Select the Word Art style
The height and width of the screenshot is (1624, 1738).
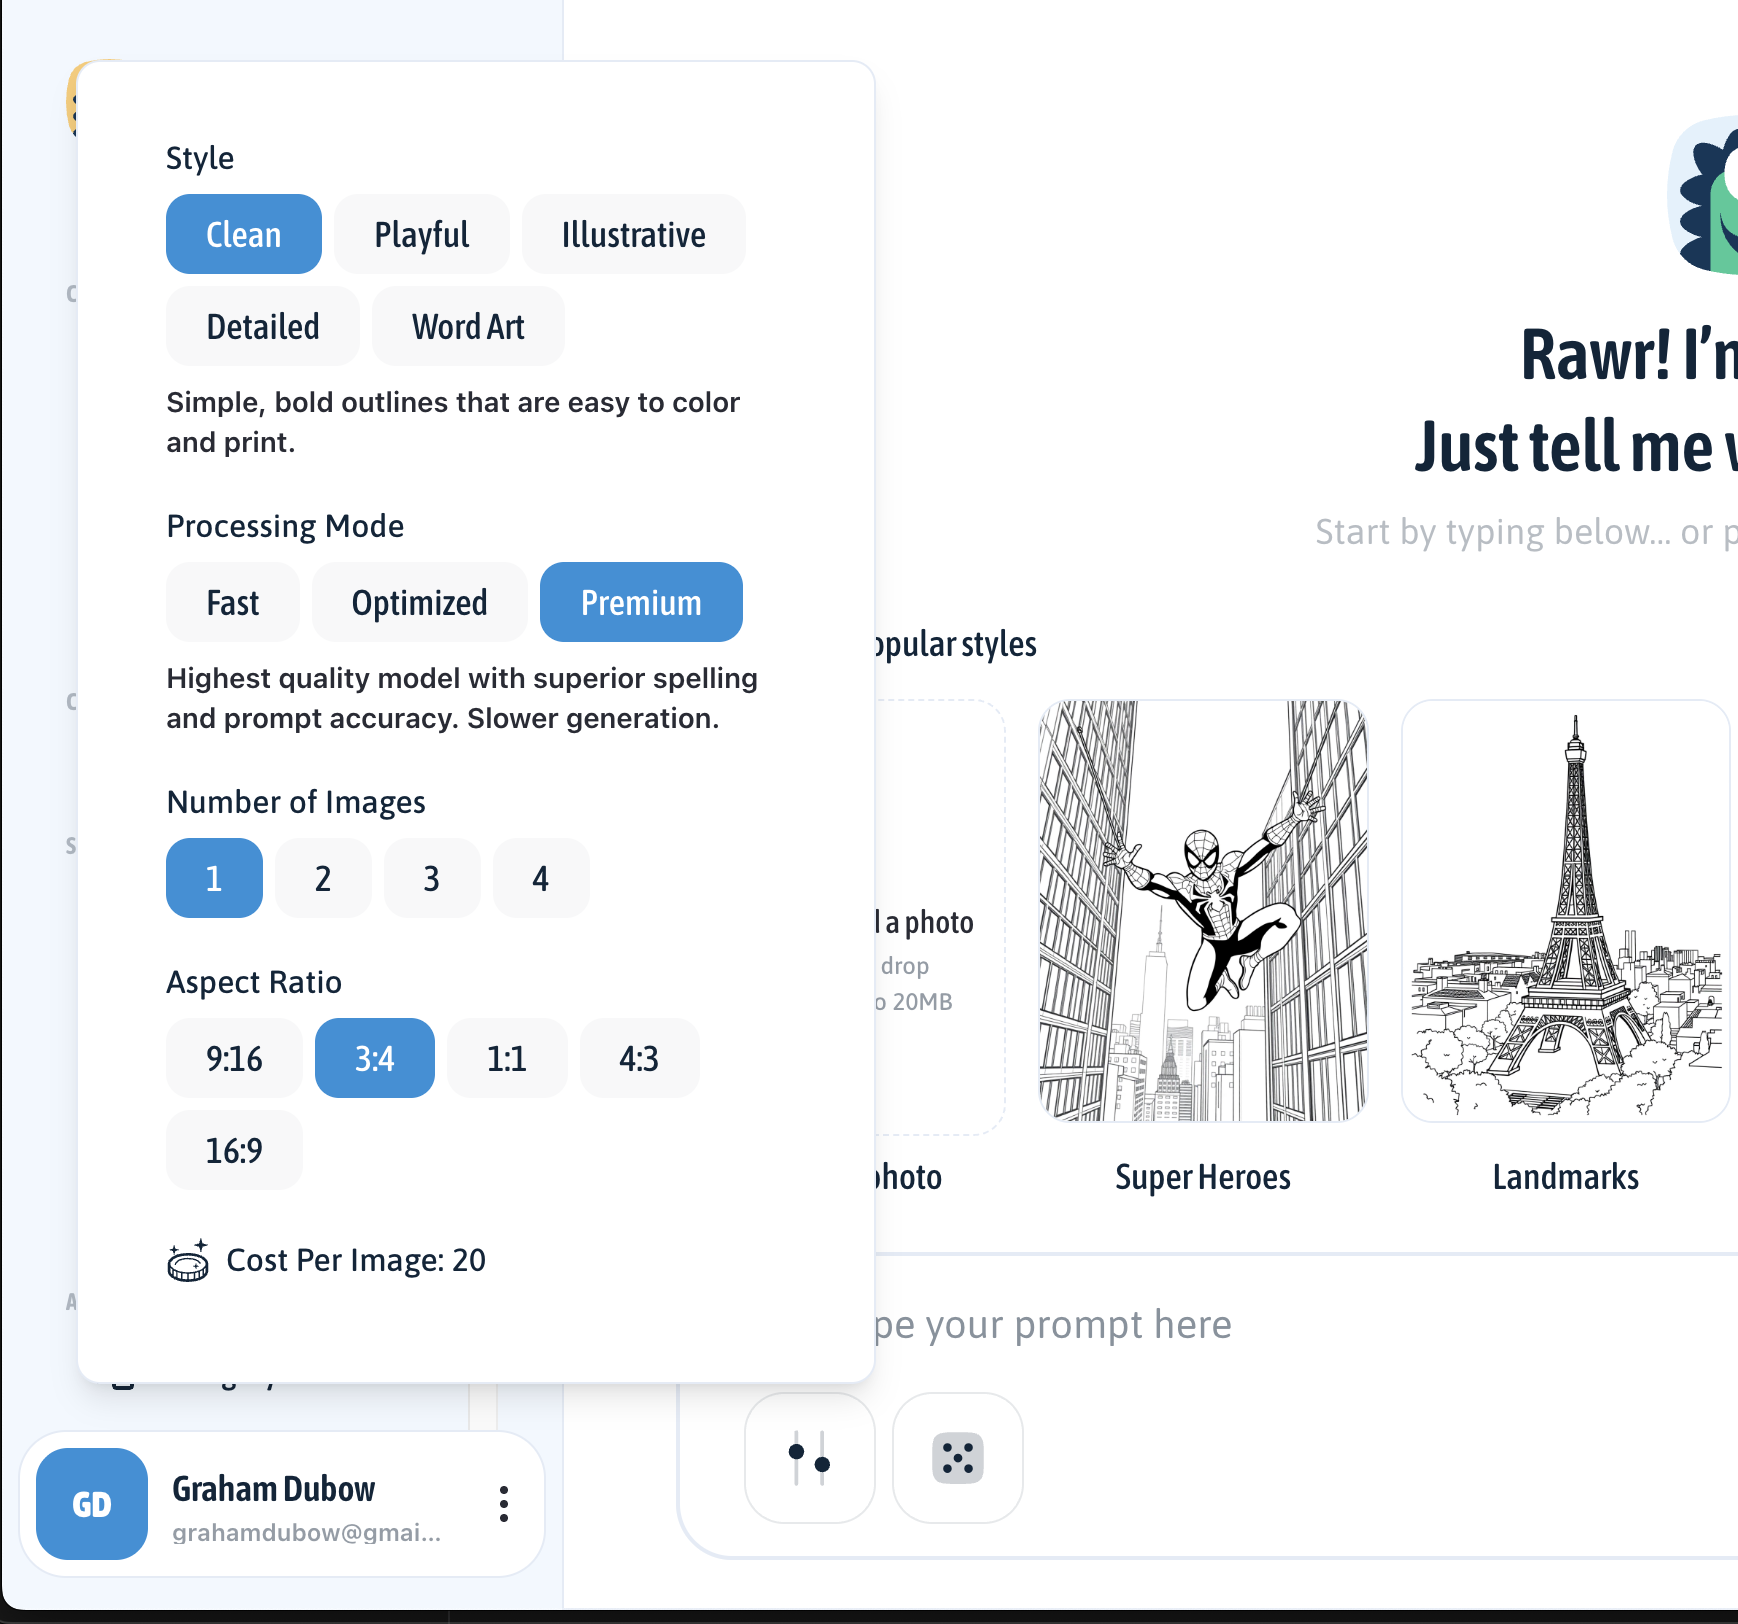468,327
